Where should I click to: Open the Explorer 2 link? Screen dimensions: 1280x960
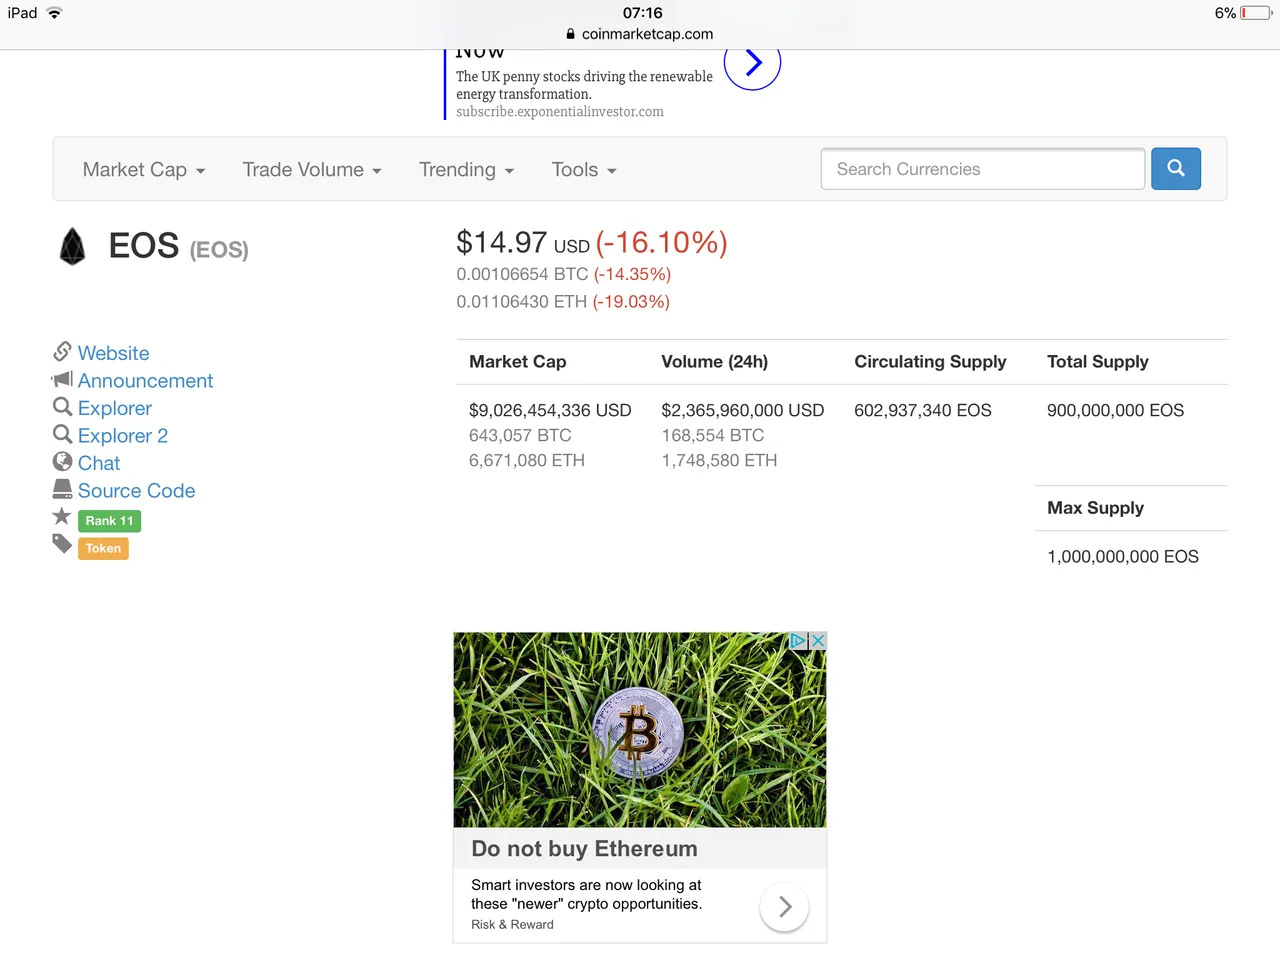point(123,436)
